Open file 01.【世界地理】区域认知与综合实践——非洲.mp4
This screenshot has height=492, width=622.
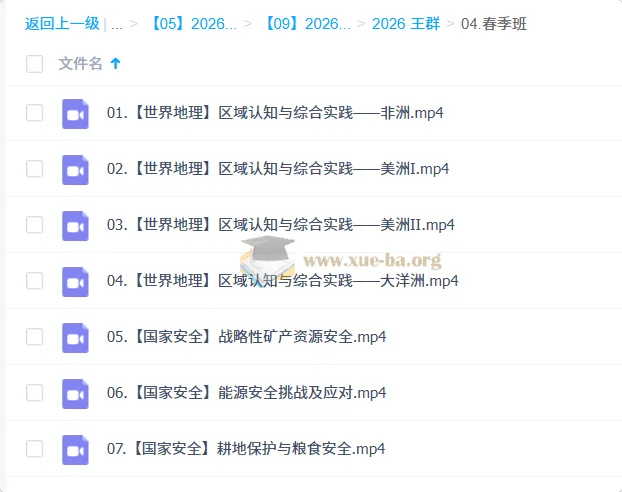(275, 113)
